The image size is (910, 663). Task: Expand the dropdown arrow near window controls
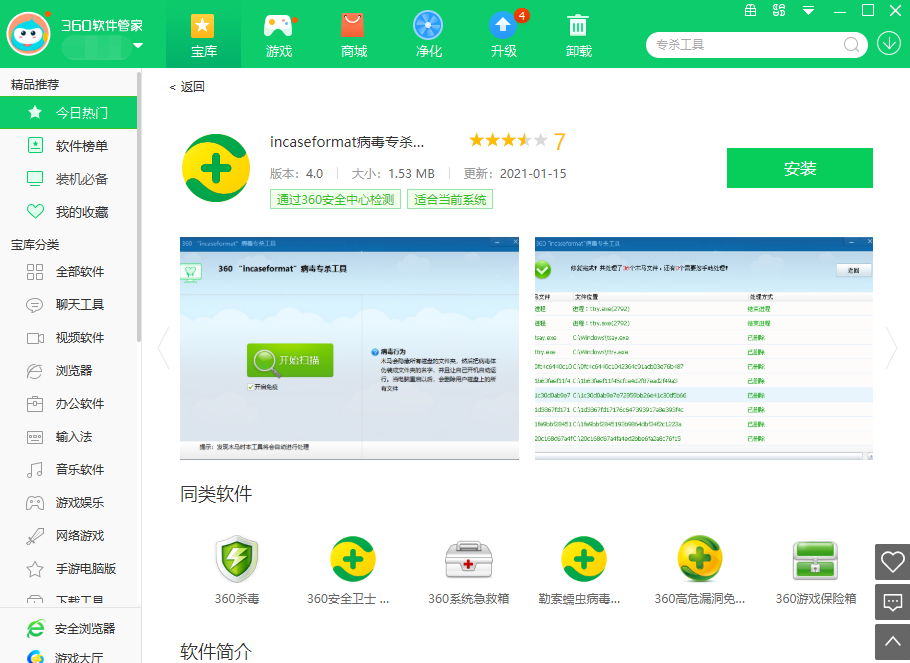pos(807,11)
